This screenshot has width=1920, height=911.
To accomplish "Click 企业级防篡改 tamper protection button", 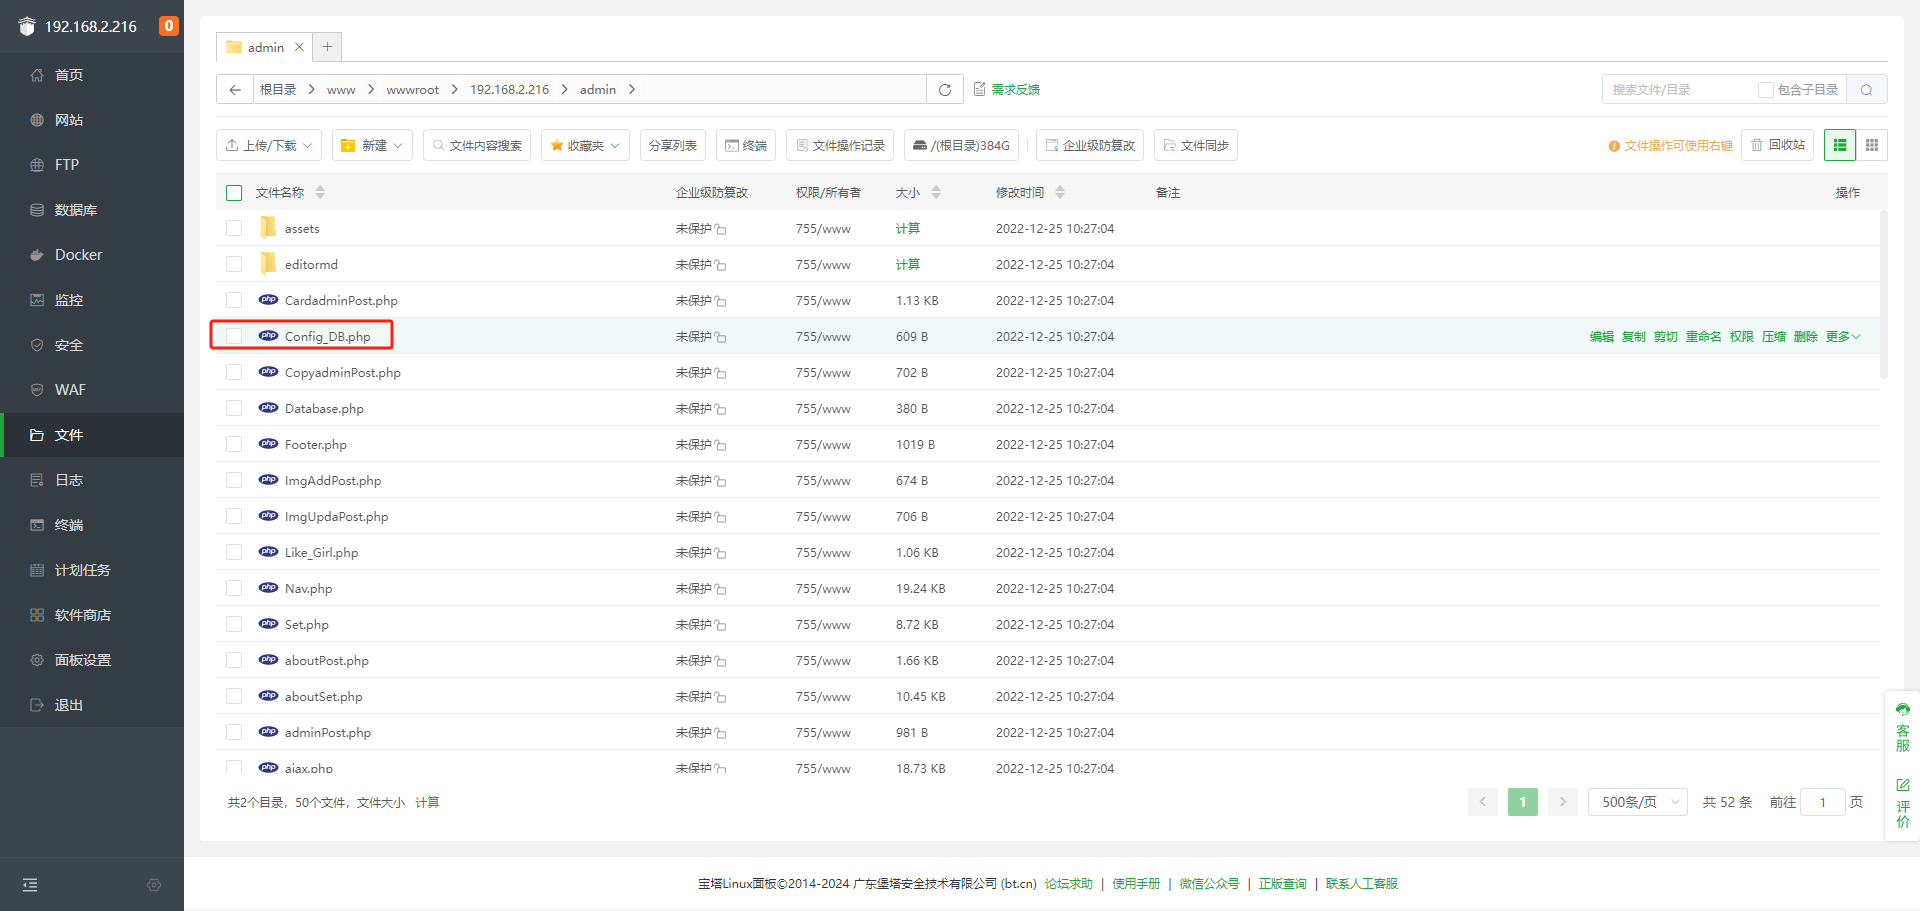I will point(1090,145).
